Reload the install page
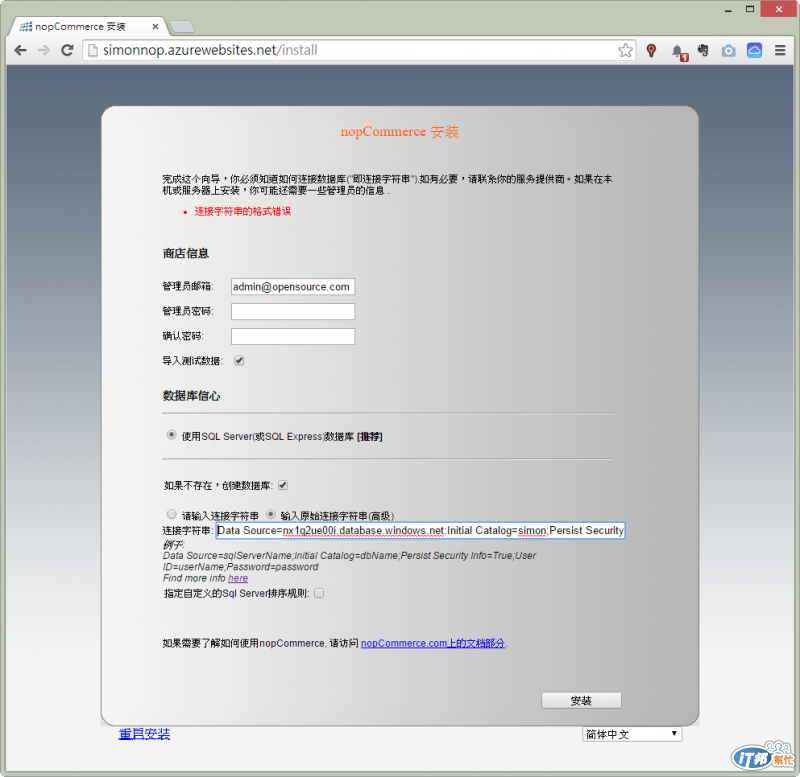 tap(67, 50)
